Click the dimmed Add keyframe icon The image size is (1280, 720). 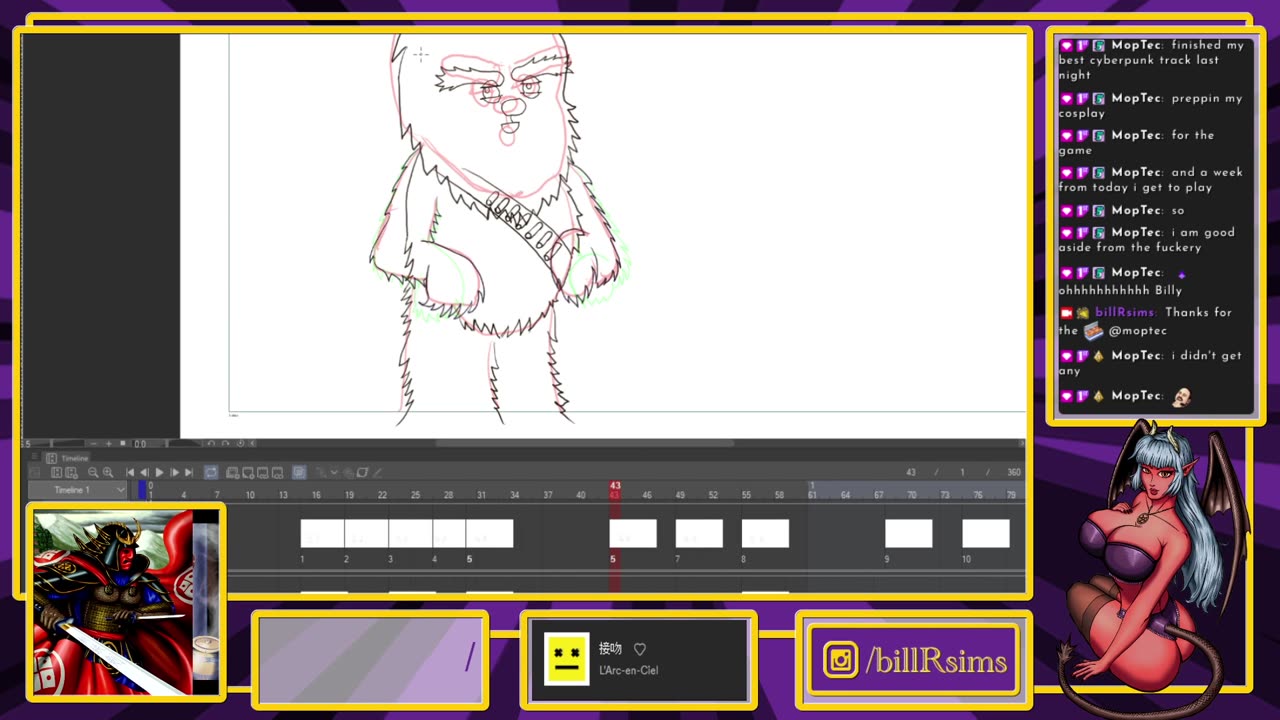(x=321, y=472)
